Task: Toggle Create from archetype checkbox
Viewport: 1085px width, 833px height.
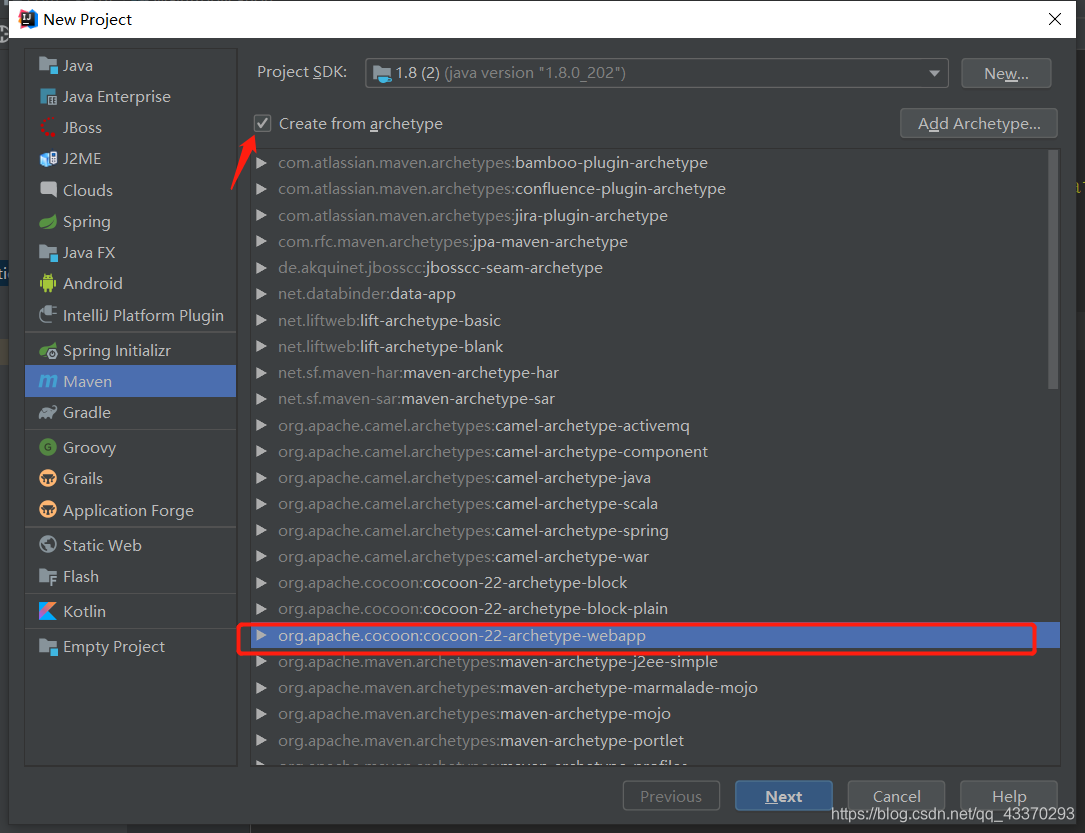Action: click(x=262, y=124)
